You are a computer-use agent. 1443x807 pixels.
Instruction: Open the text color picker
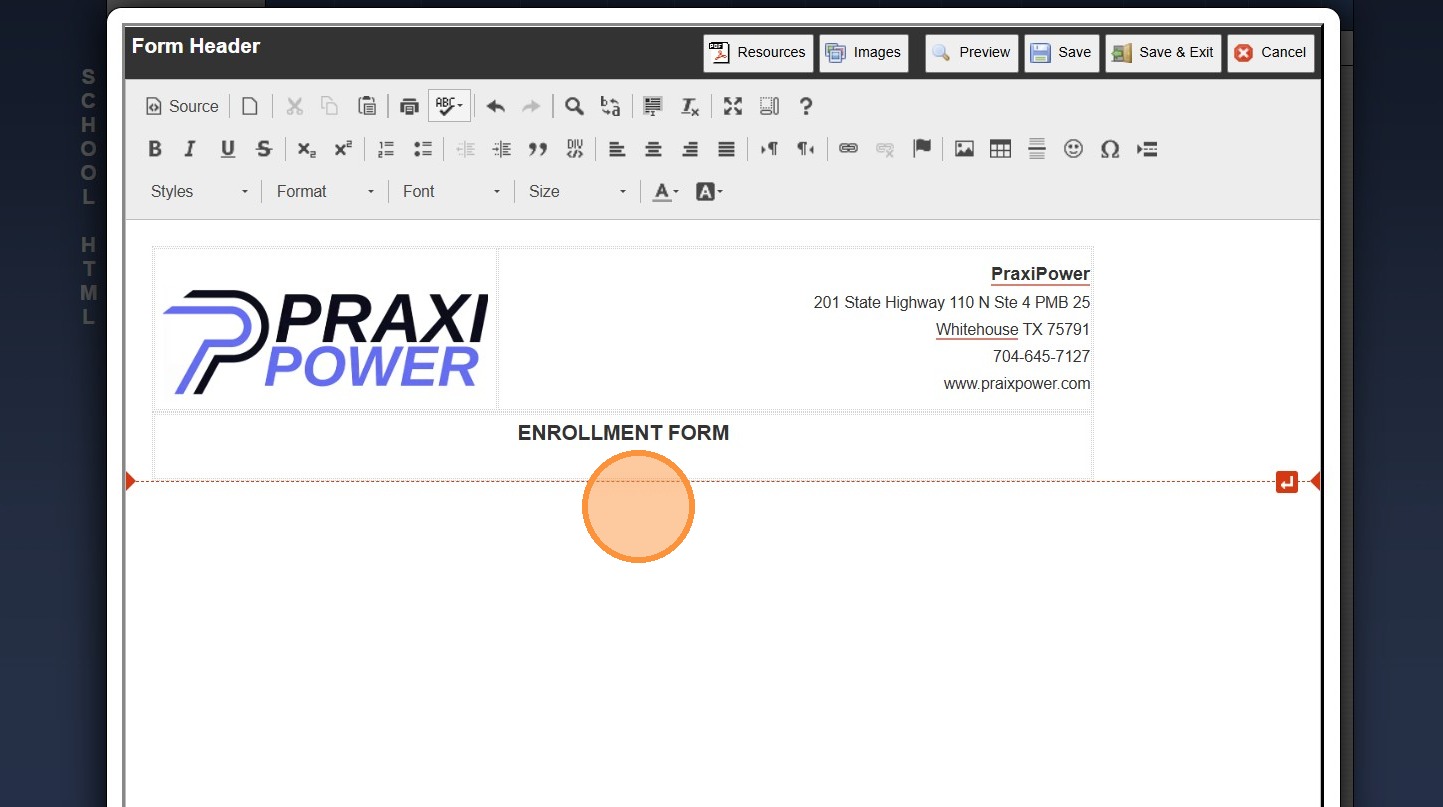point(665,192)
